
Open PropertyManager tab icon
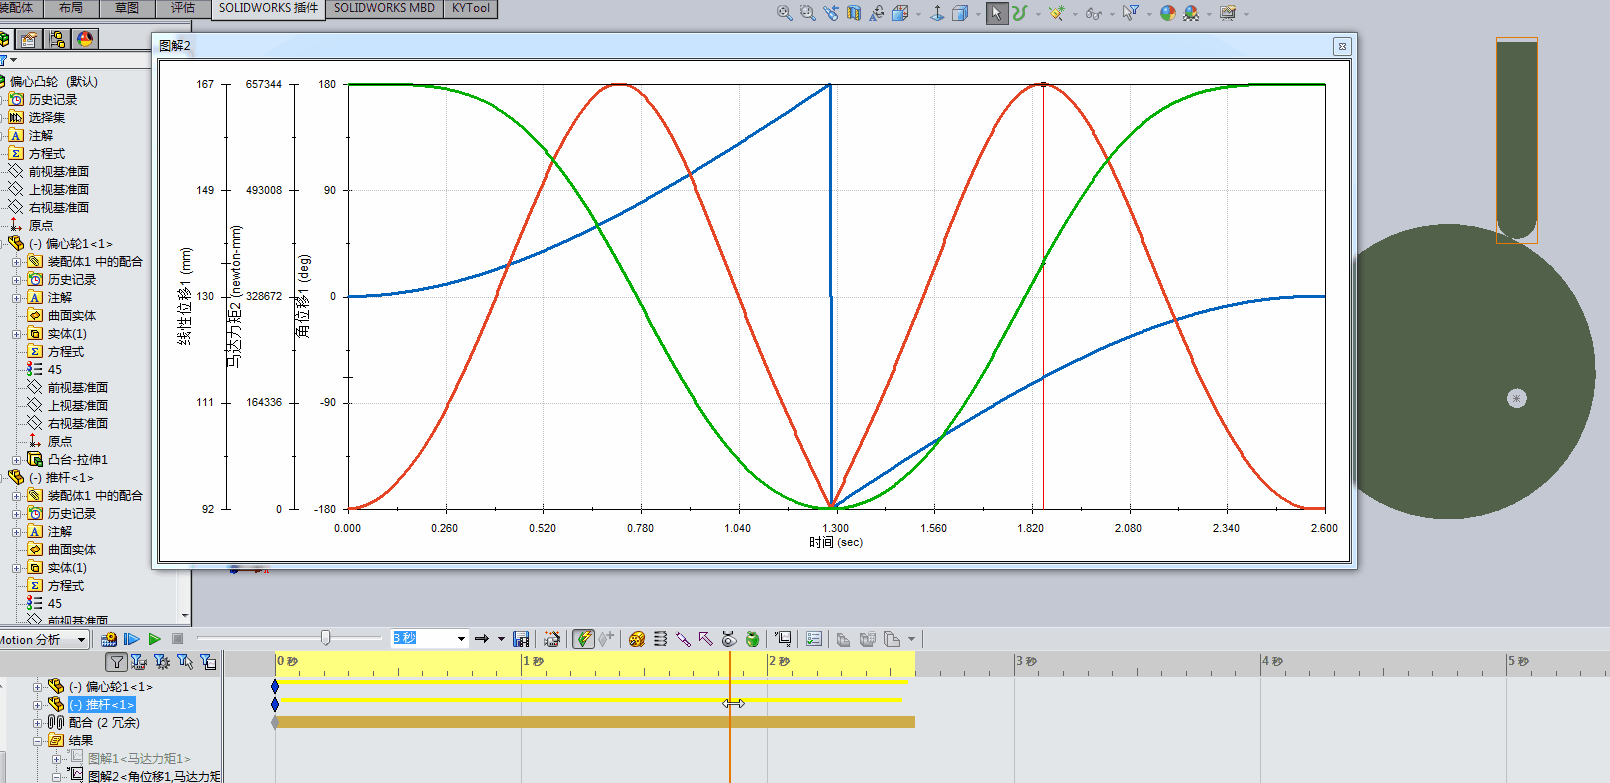[29, 39]
